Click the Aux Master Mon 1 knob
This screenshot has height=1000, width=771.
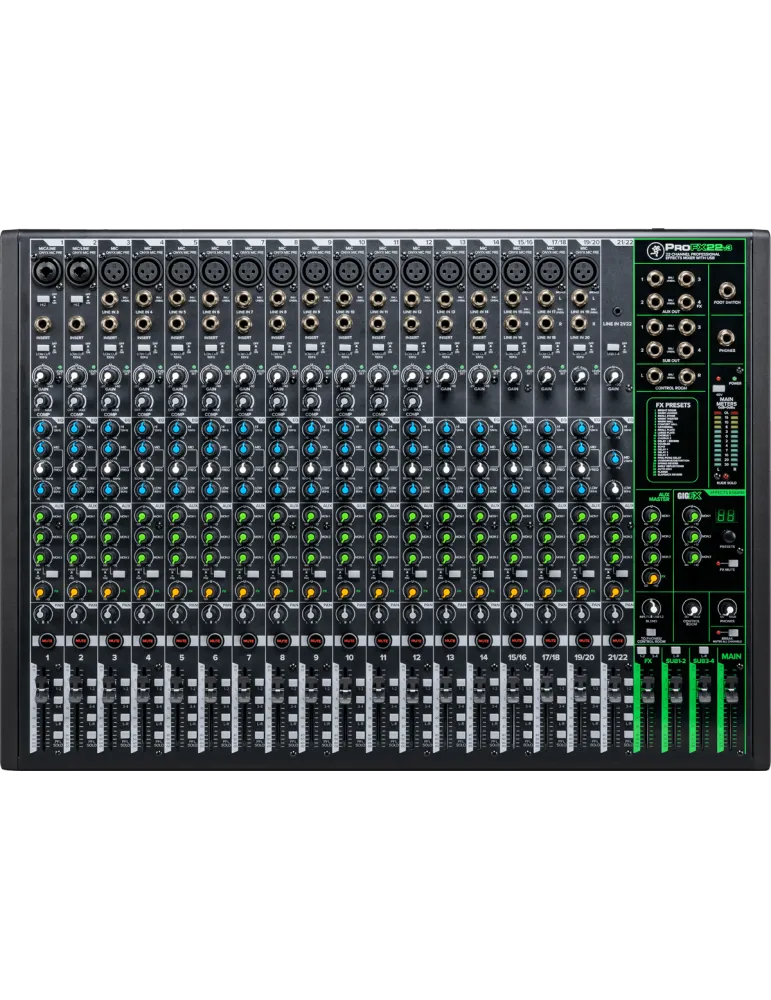651,516
